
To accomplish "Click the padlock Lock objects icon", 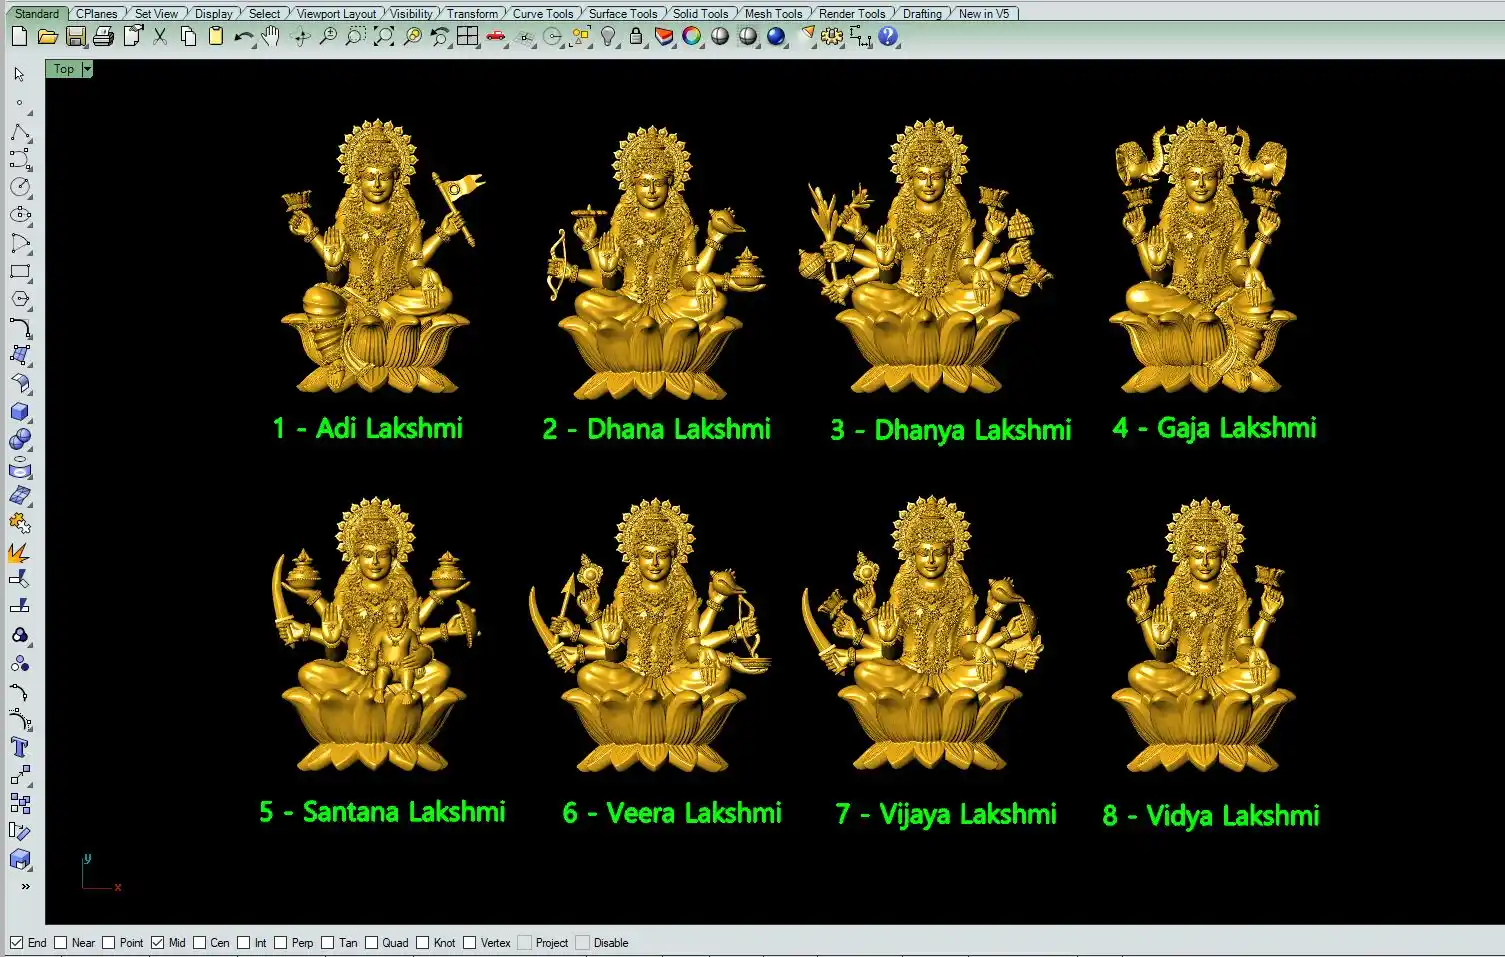I will (x=636, y=37).
